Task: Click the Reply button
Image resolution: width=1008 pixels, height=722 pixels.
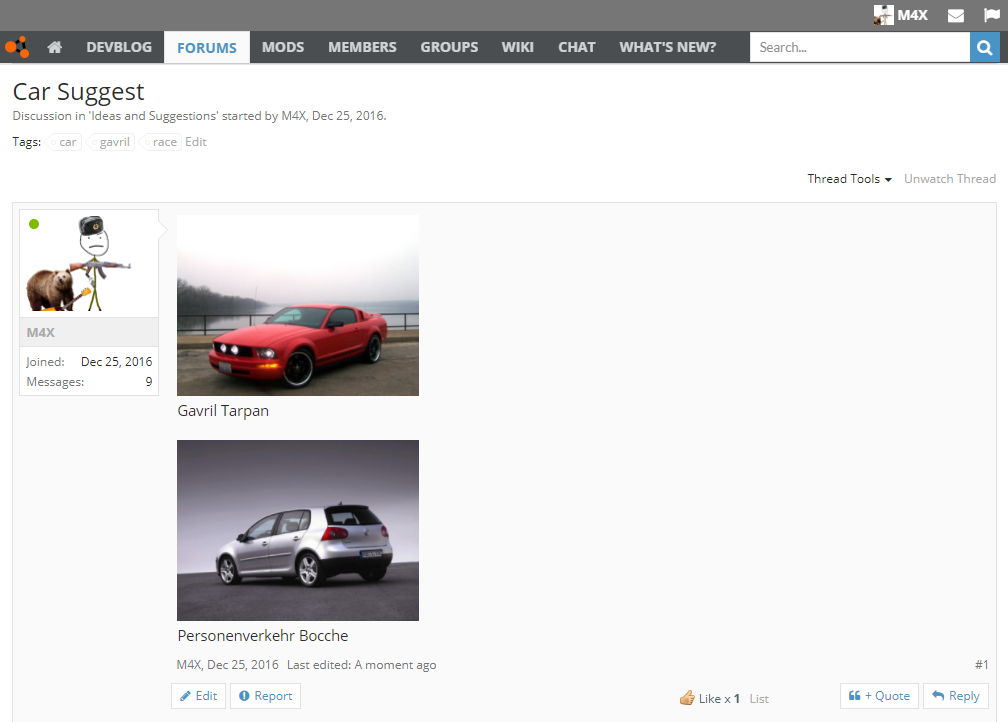Action: click(955, 696)
